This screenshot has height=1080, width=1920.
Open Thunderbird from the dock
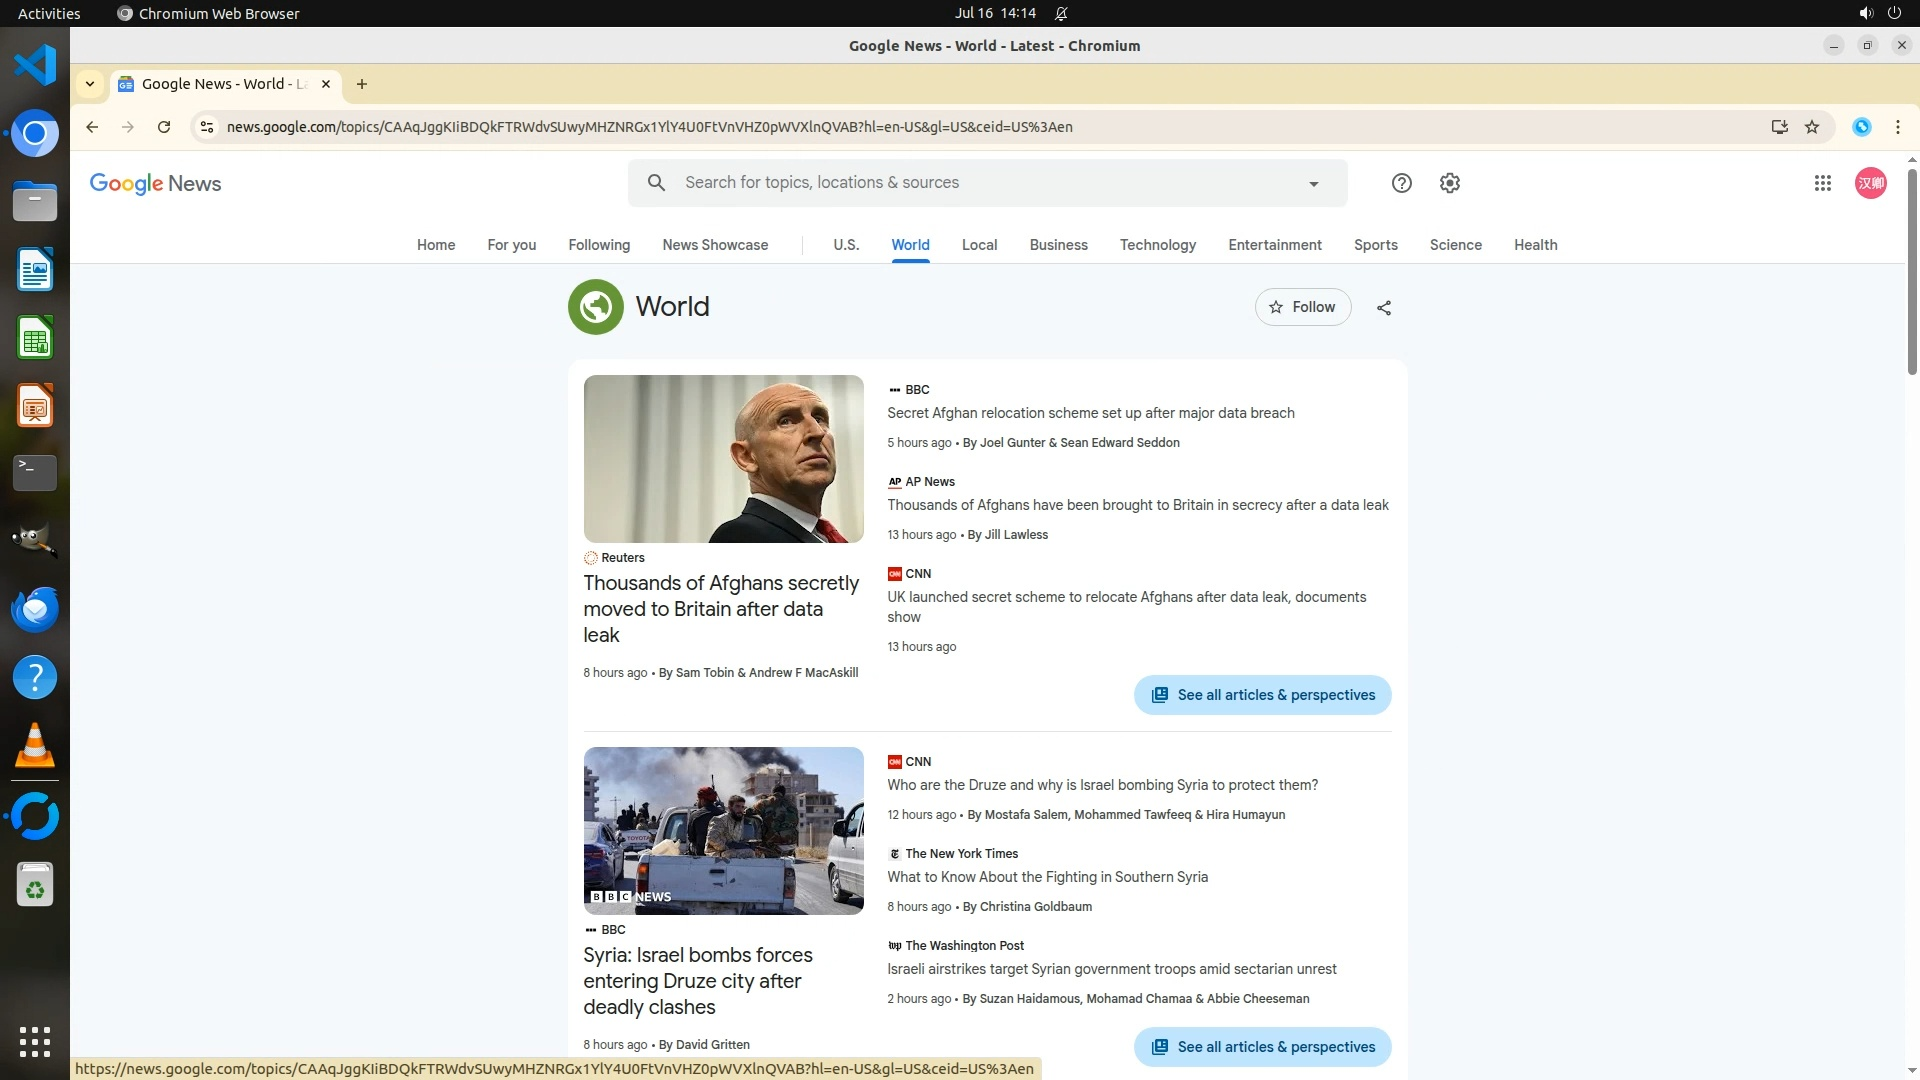[35, 609]
